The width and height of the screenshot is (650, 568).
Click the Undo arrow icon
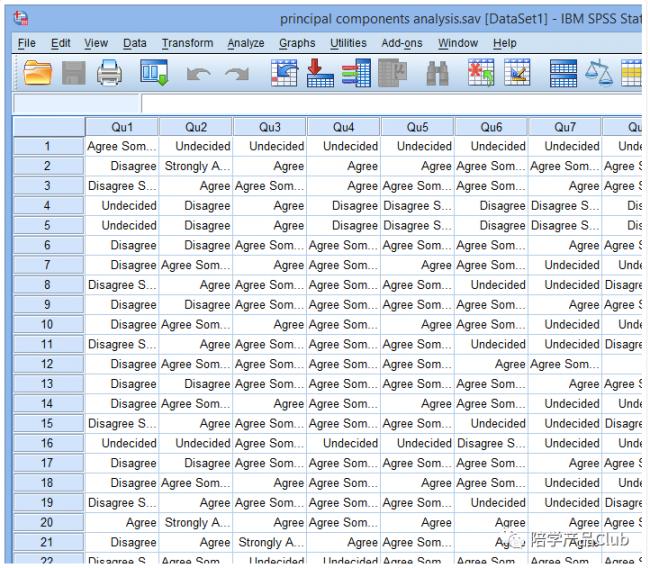tap(198, 74)
